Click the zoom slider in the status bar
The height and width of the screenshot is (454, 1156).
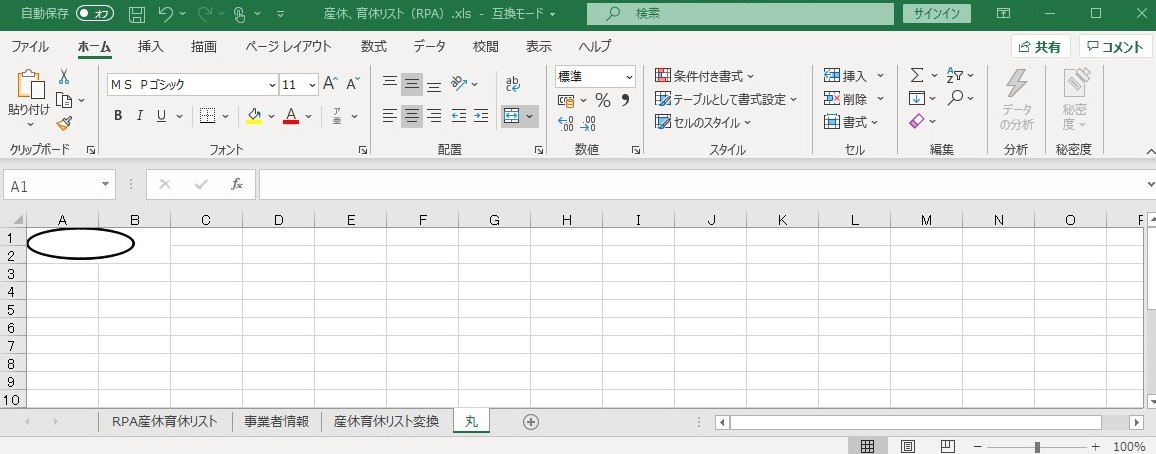point(1038,447)
